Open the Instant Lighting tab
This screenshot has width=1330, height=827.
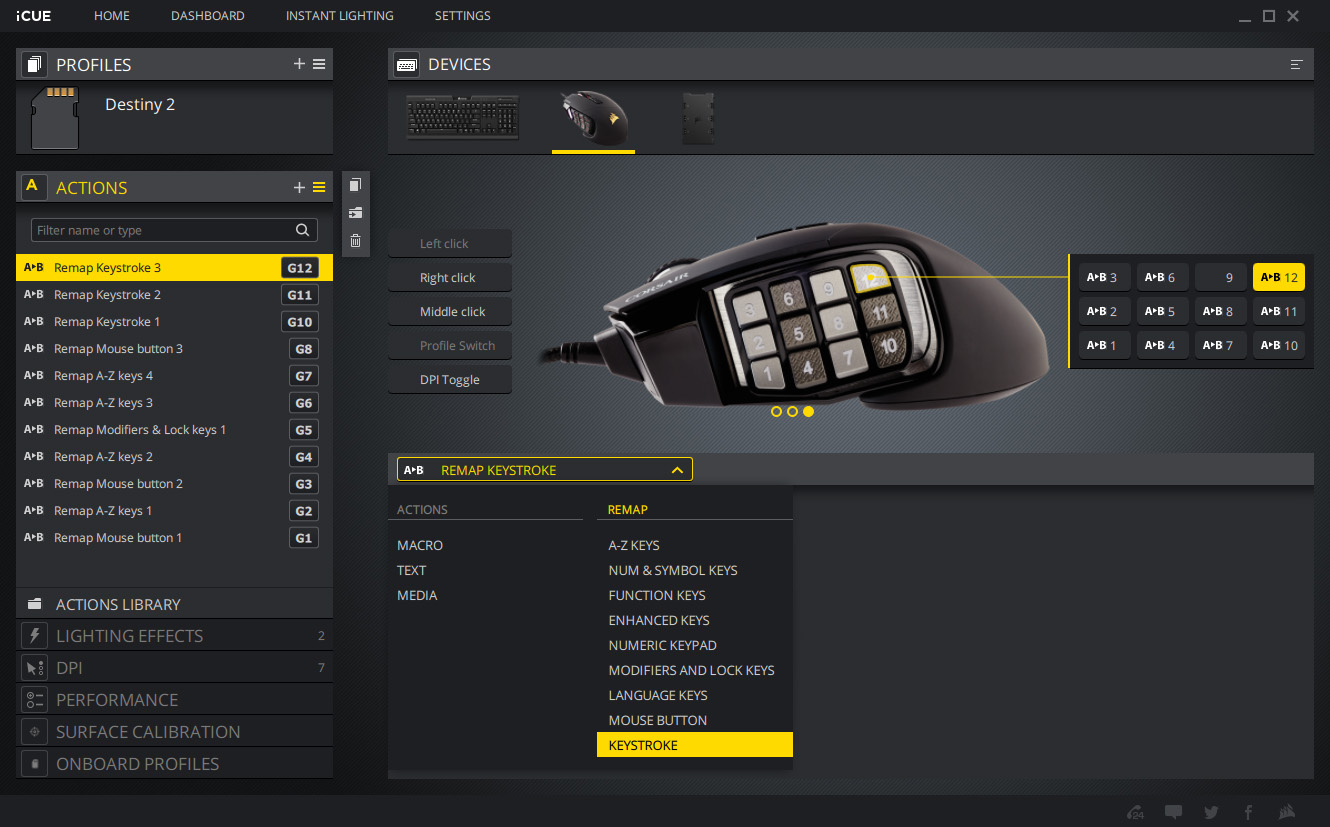340,16
